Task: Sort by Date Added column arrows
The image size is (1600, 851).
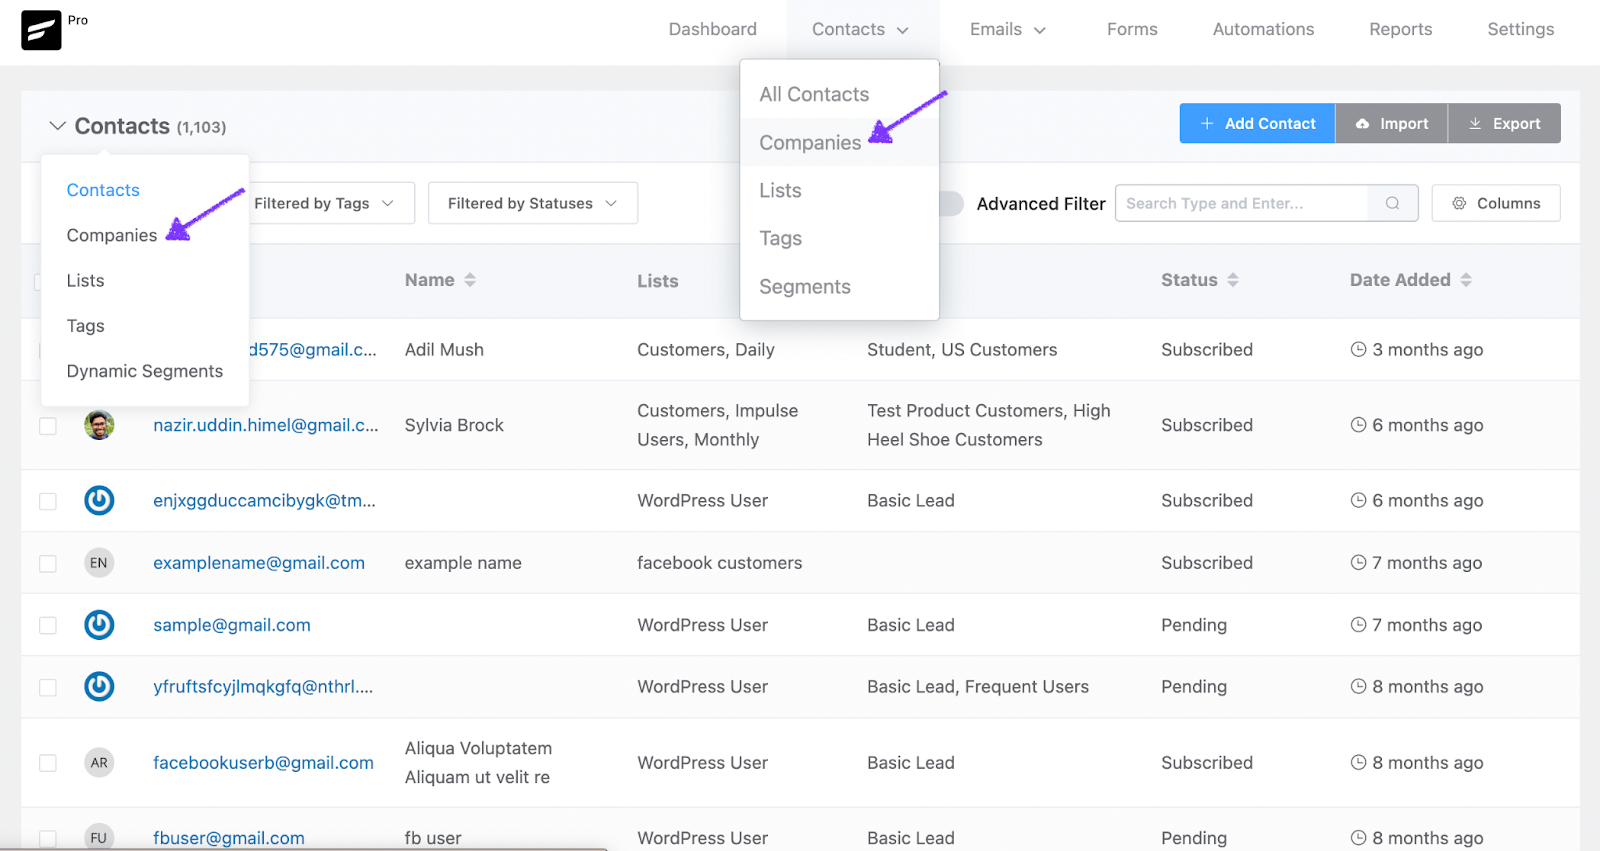Action: [1466, 280]
